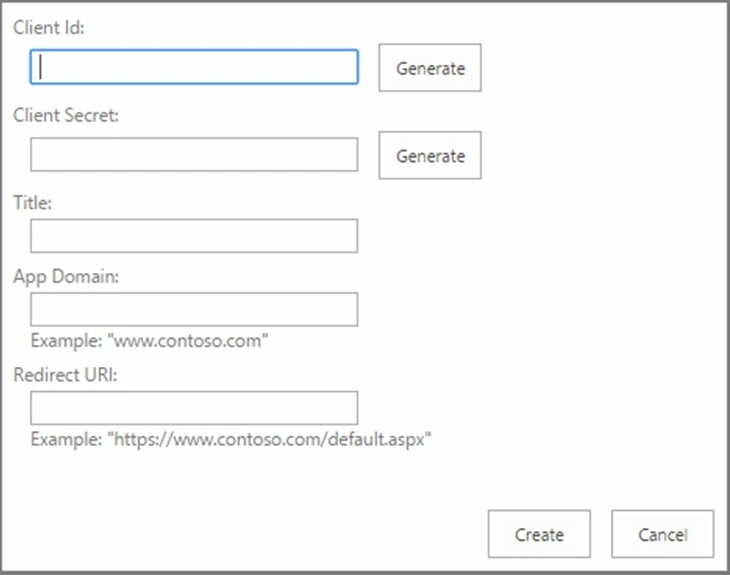Screen dimensions: 730x575
Task: Click the Generate button next to Client Id
Action: pos(430,68)
